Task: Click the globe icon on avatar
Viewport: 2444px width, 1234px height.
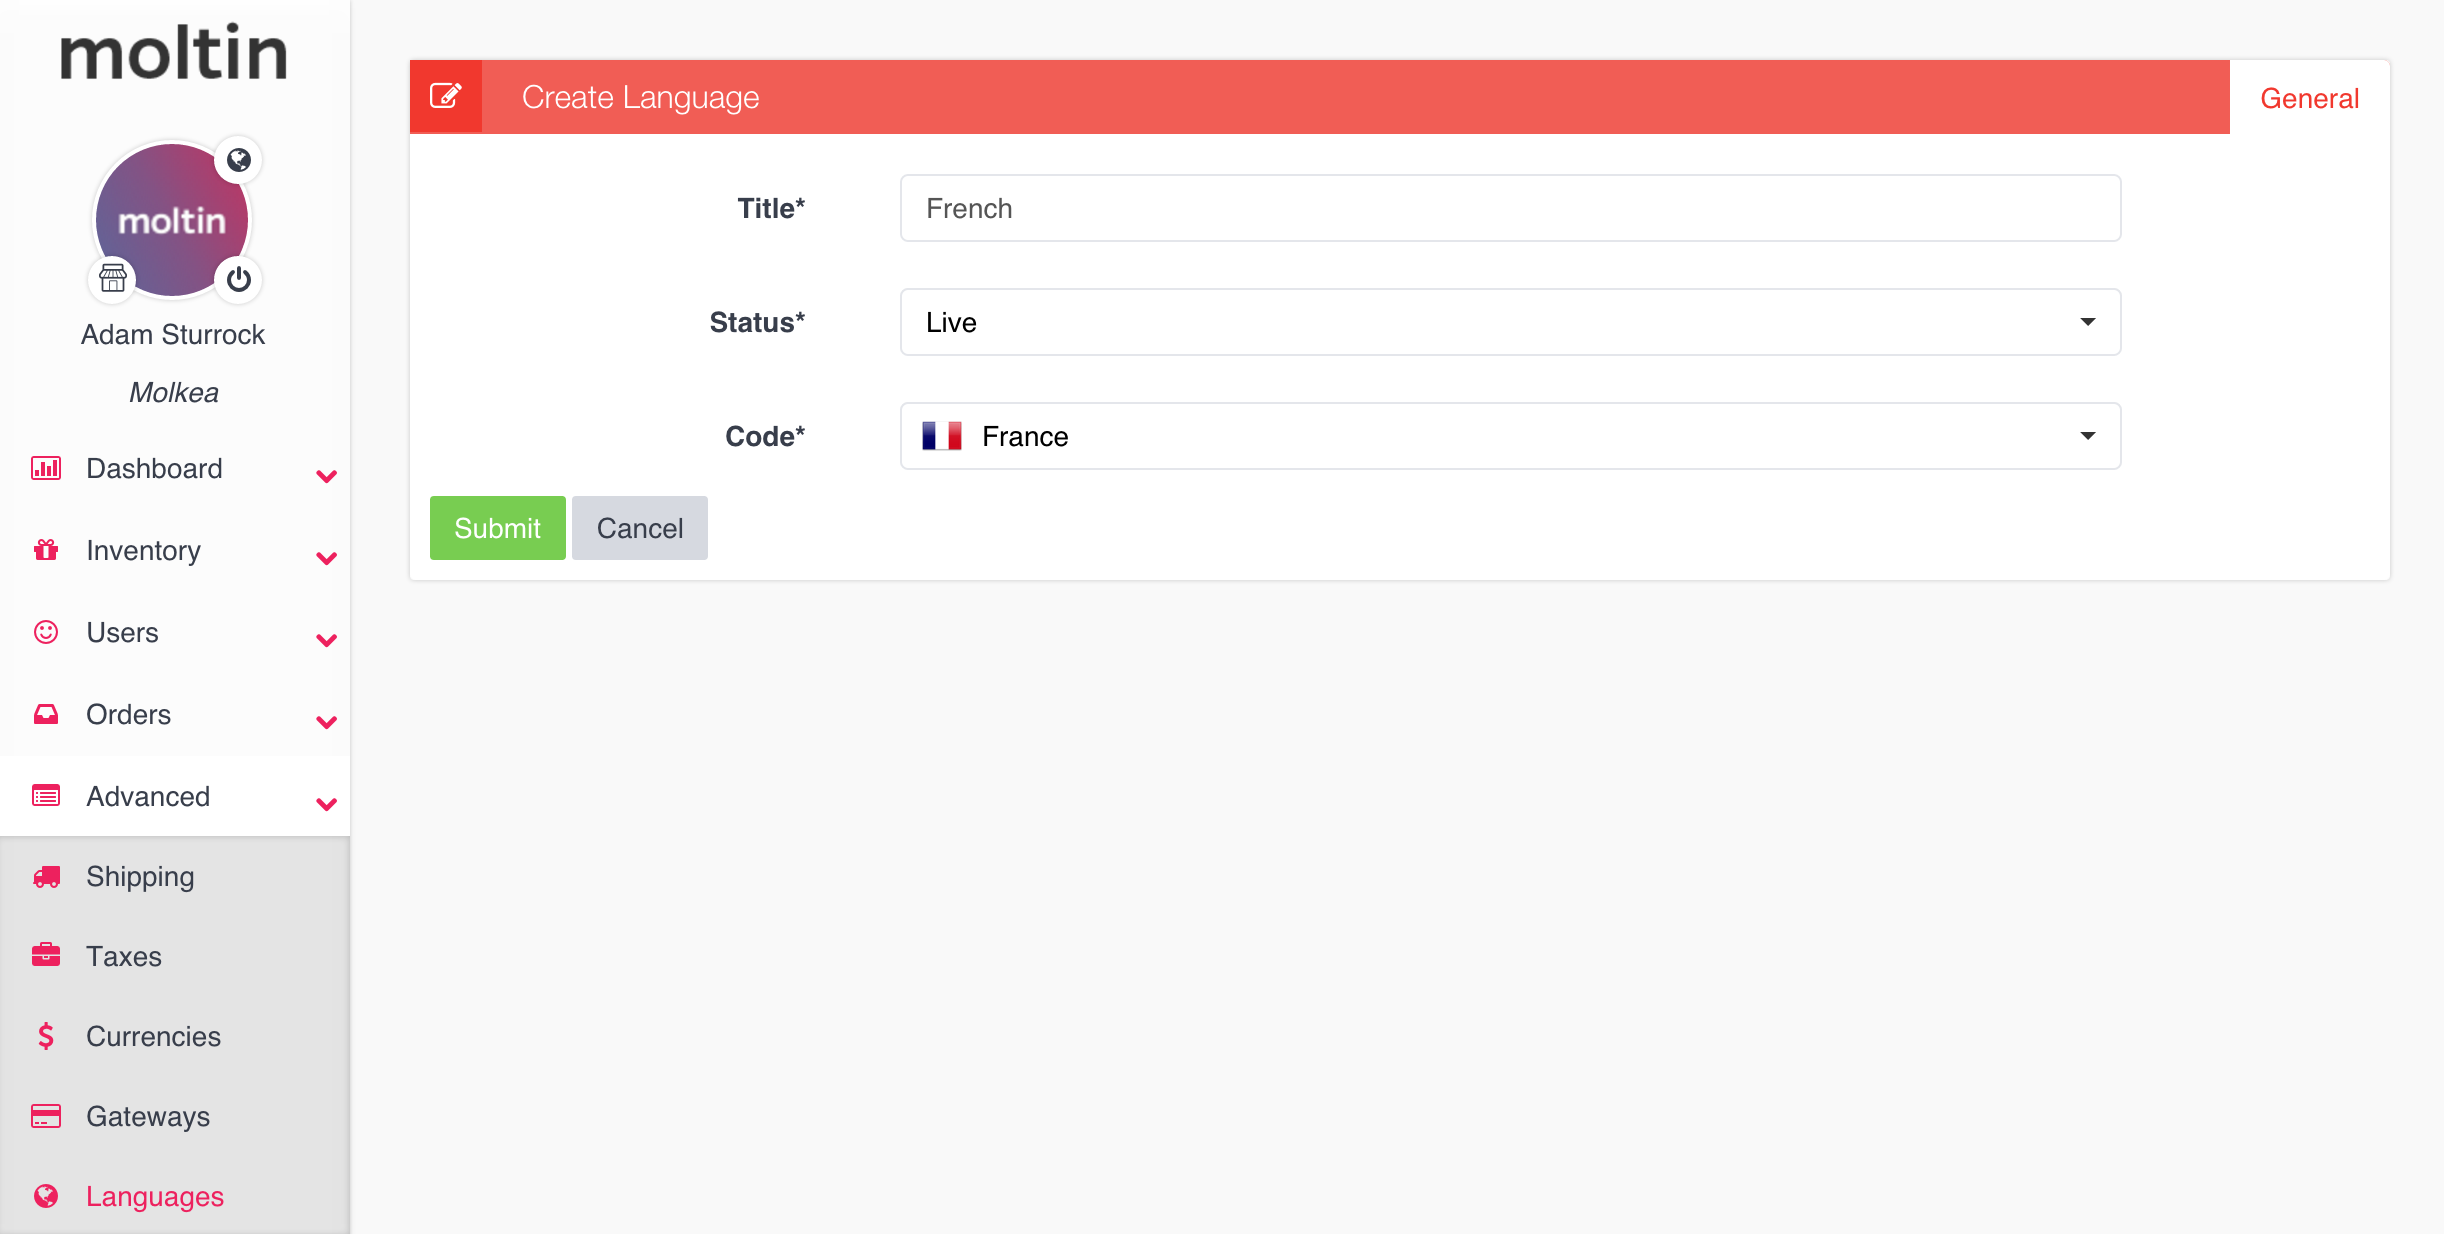Action: coord(238,160)
